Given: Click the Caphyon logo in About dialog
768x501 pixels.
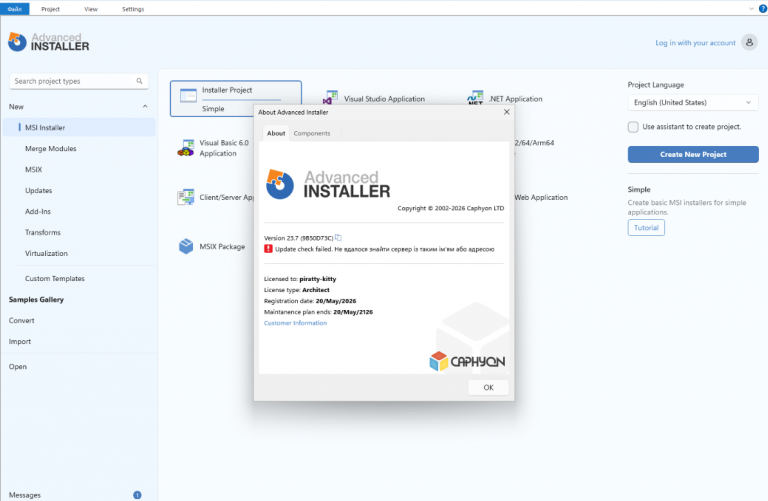Looking at the screenshot, I should coord(467,361).
